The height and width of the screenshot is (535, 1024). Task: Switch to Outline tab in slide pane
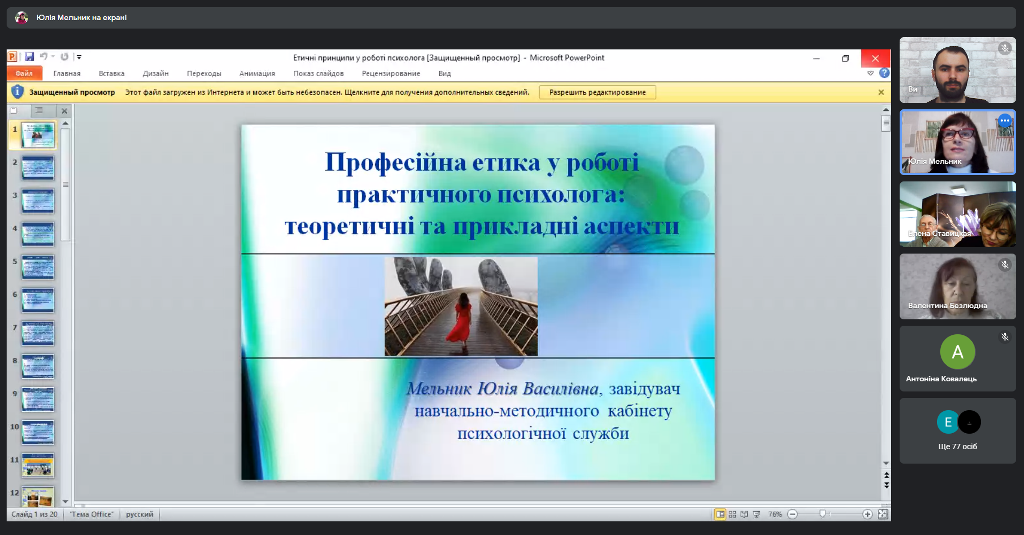pyautogui.click(x=37, y=110)
